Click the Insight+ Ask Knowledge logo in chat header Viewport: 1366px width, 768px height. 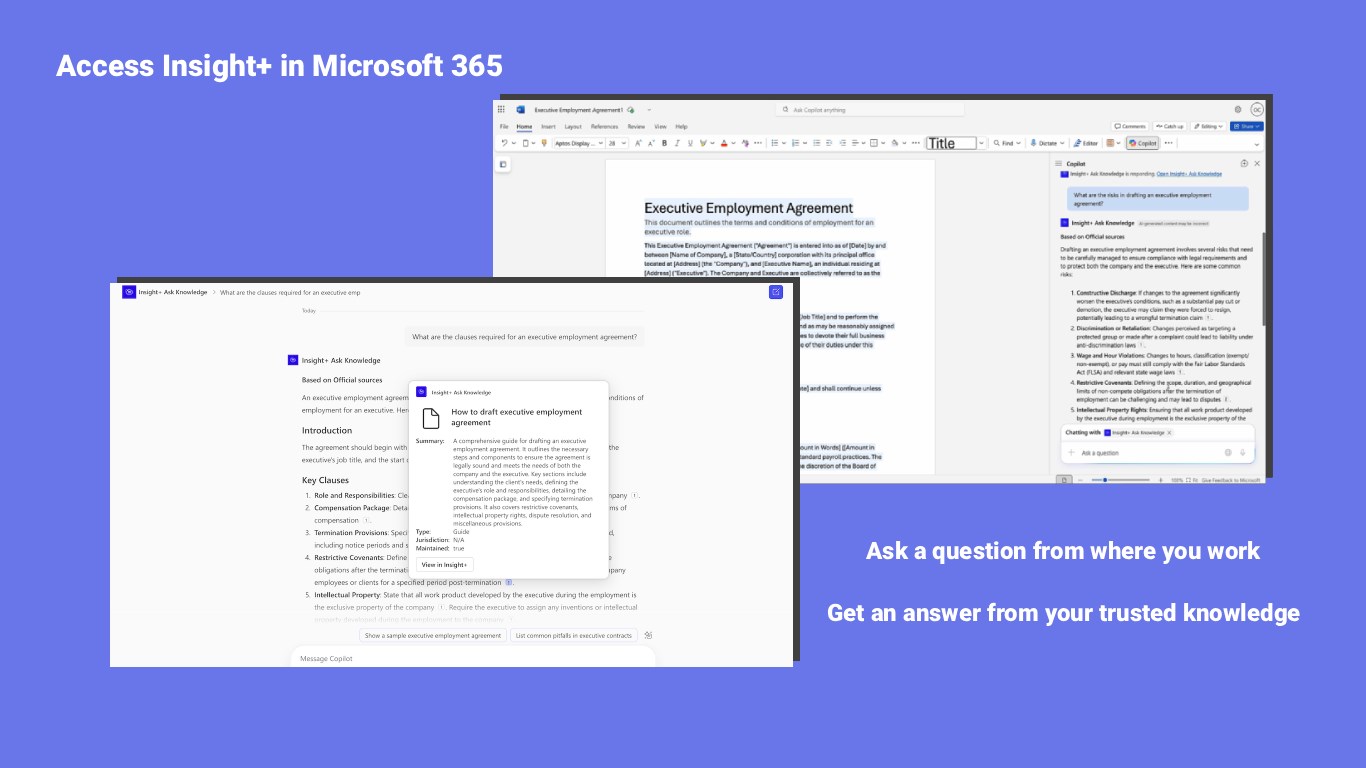point(129,292)
